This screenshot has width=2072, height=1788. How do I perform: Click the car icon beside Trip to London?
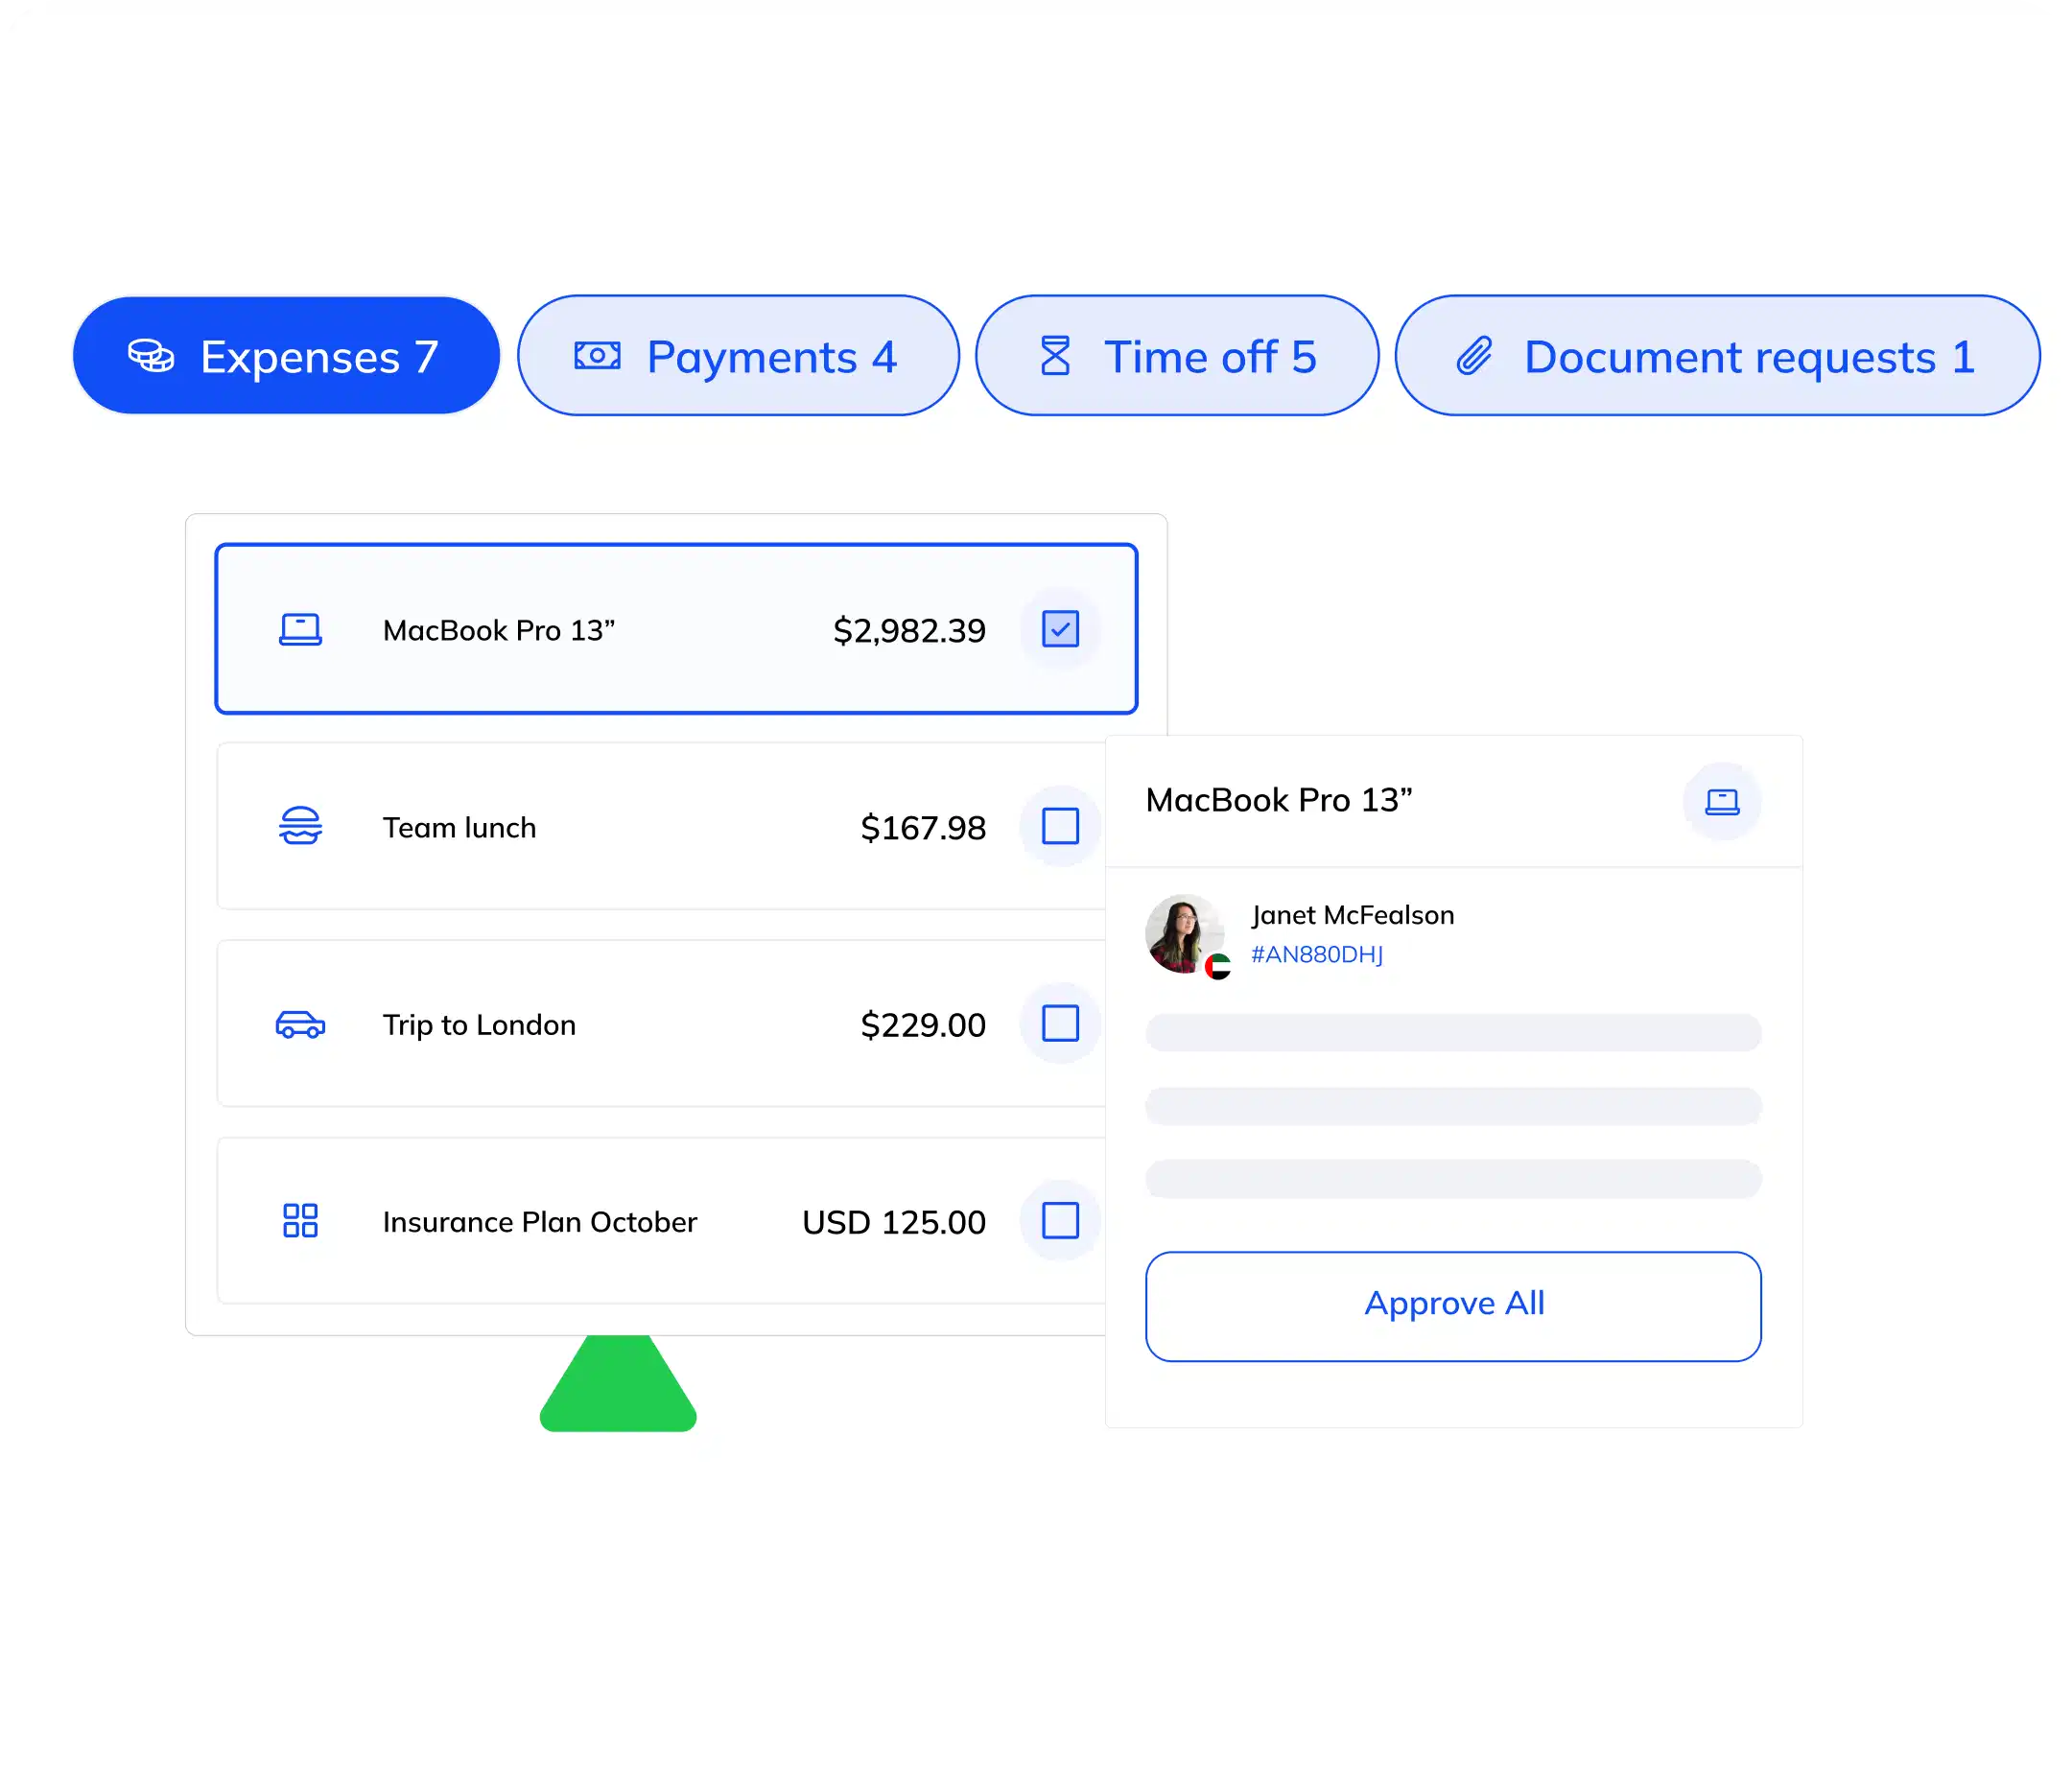pos(300,1024)
